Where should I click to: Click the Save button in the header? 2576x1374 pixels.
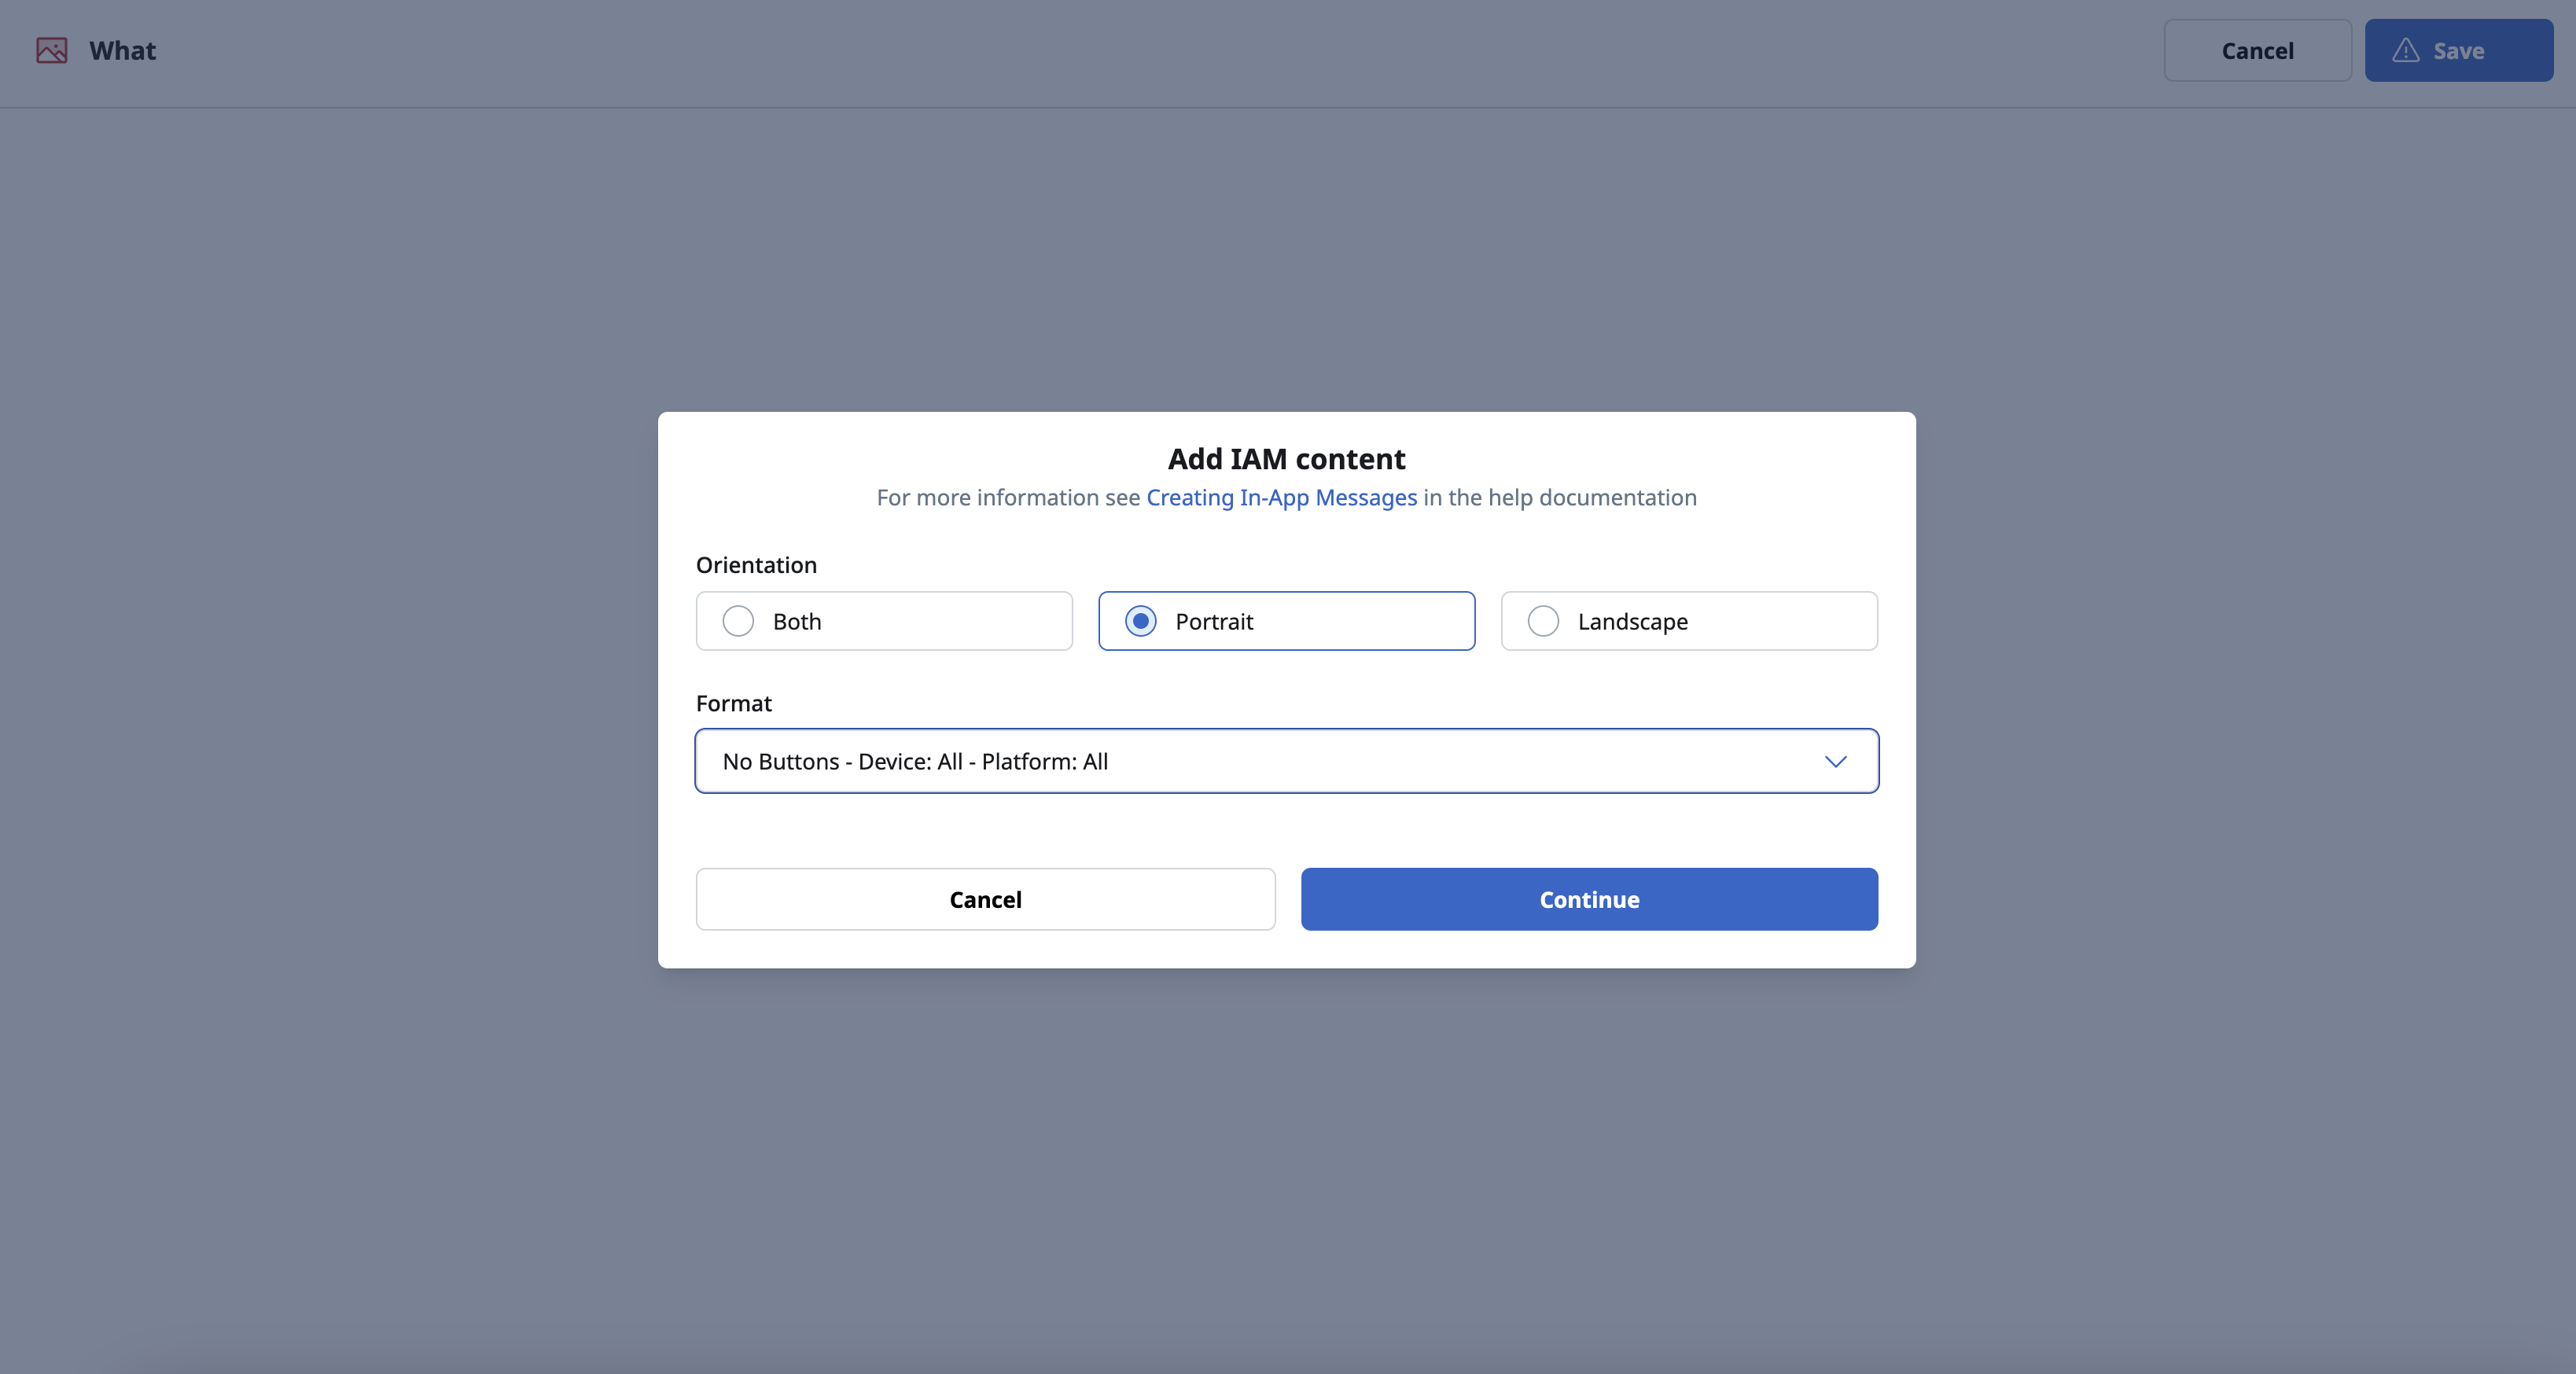2458,50
